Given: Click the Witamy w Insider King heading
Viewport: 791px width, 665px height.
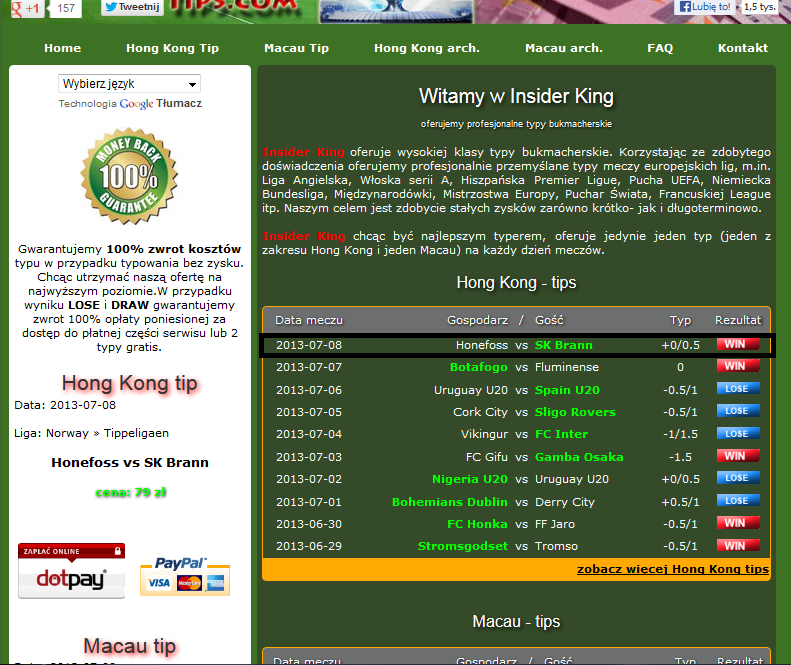Looking at the screenshot, I should [516, 96].
